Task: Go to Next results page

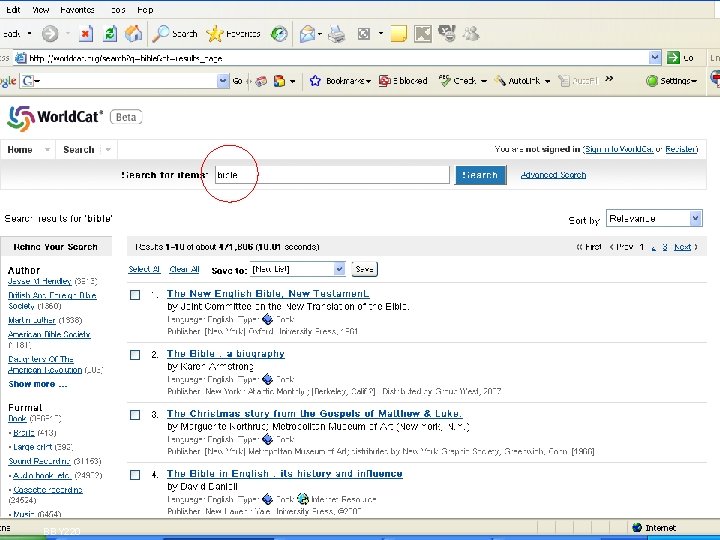Action: [x=682, y=247]
